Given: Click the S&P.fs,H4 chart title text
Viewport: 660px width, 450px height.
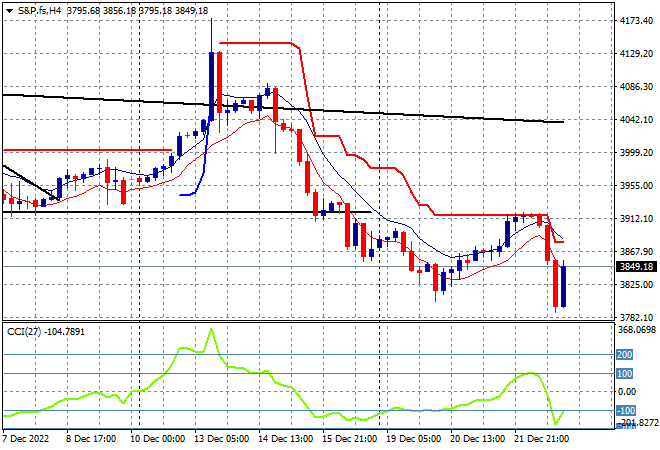Looking at the screenshot, I should click(x=39, y=11).
